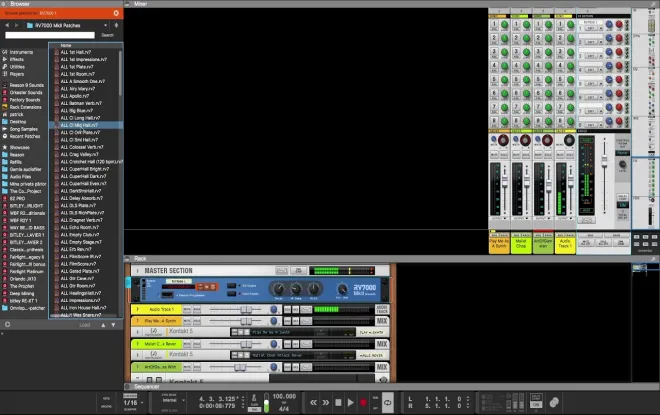
Task: Solo Audio Track 1 in the rack
Action: pyautogui.click(x=196, y=309)
